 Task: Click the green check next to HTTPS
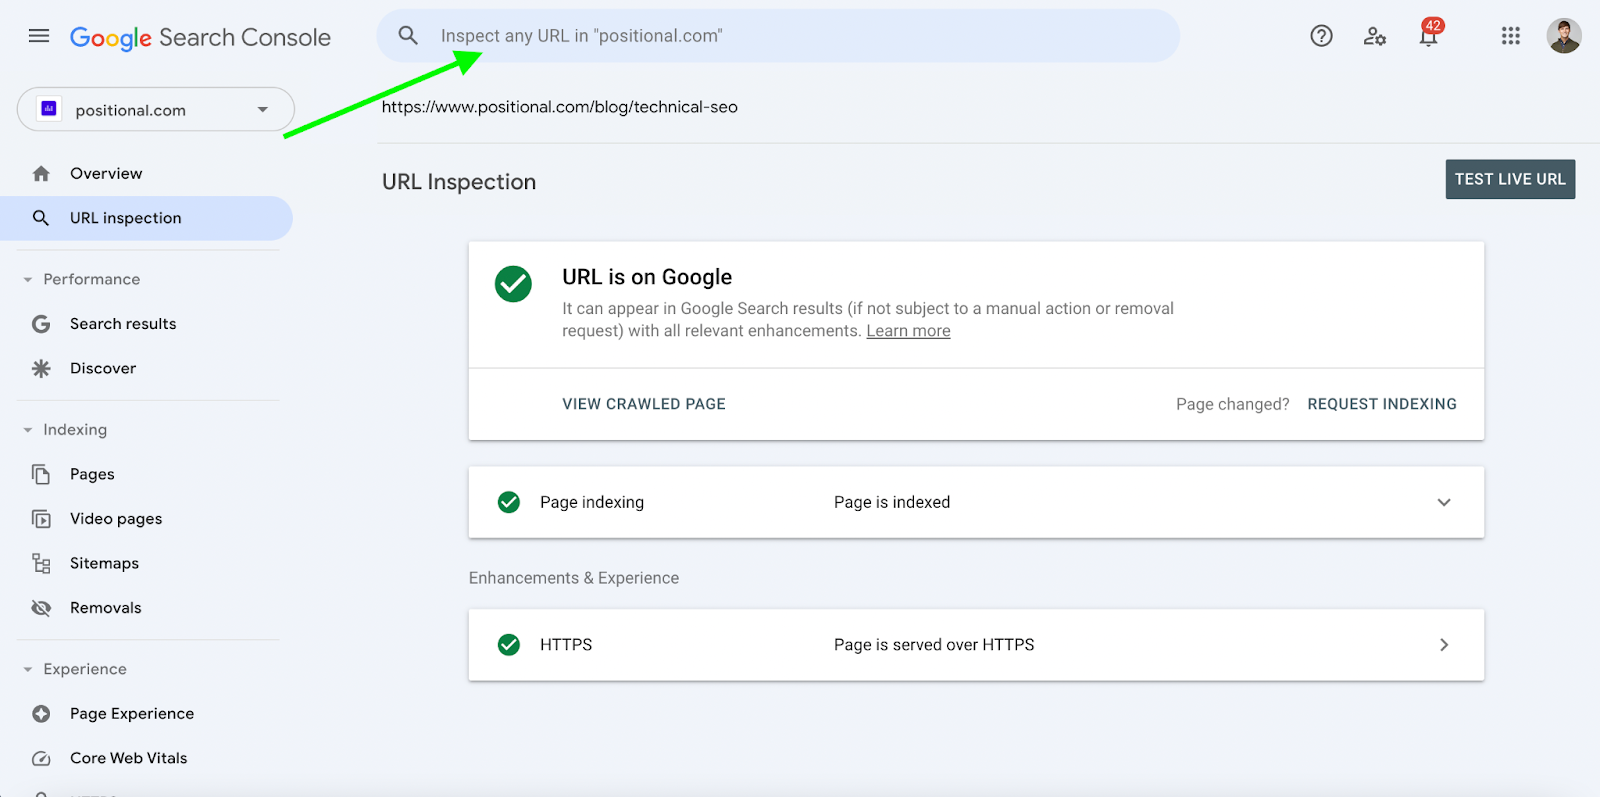click(x=509, y=645)
